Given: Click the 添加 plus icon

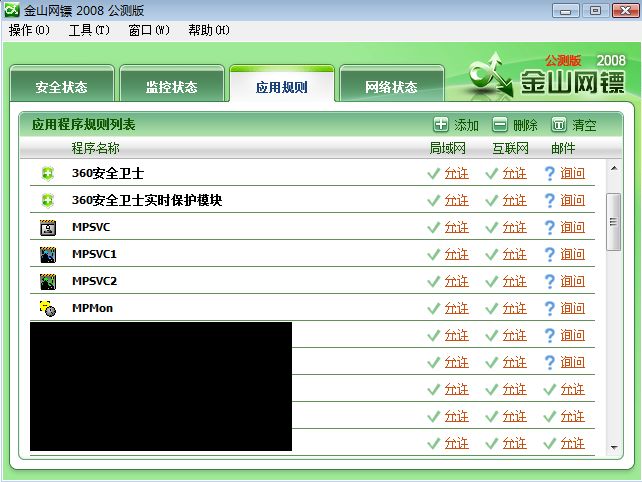Looking at the screenshot, I should coord(441,124).
